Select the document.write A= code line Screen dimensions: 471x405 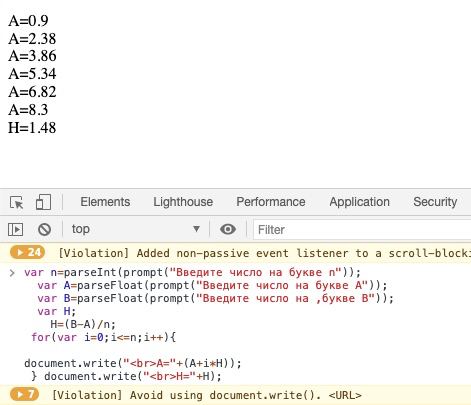133,363
